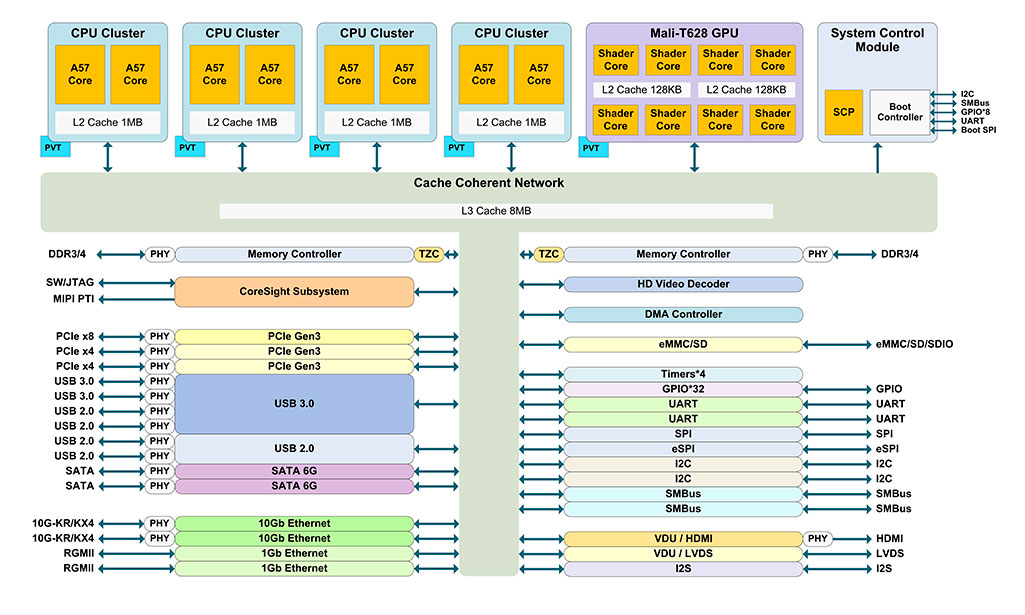Click the SCP block in System Control Module
Viewport: 1025px width, 615px height.
[x=843, y=112]
